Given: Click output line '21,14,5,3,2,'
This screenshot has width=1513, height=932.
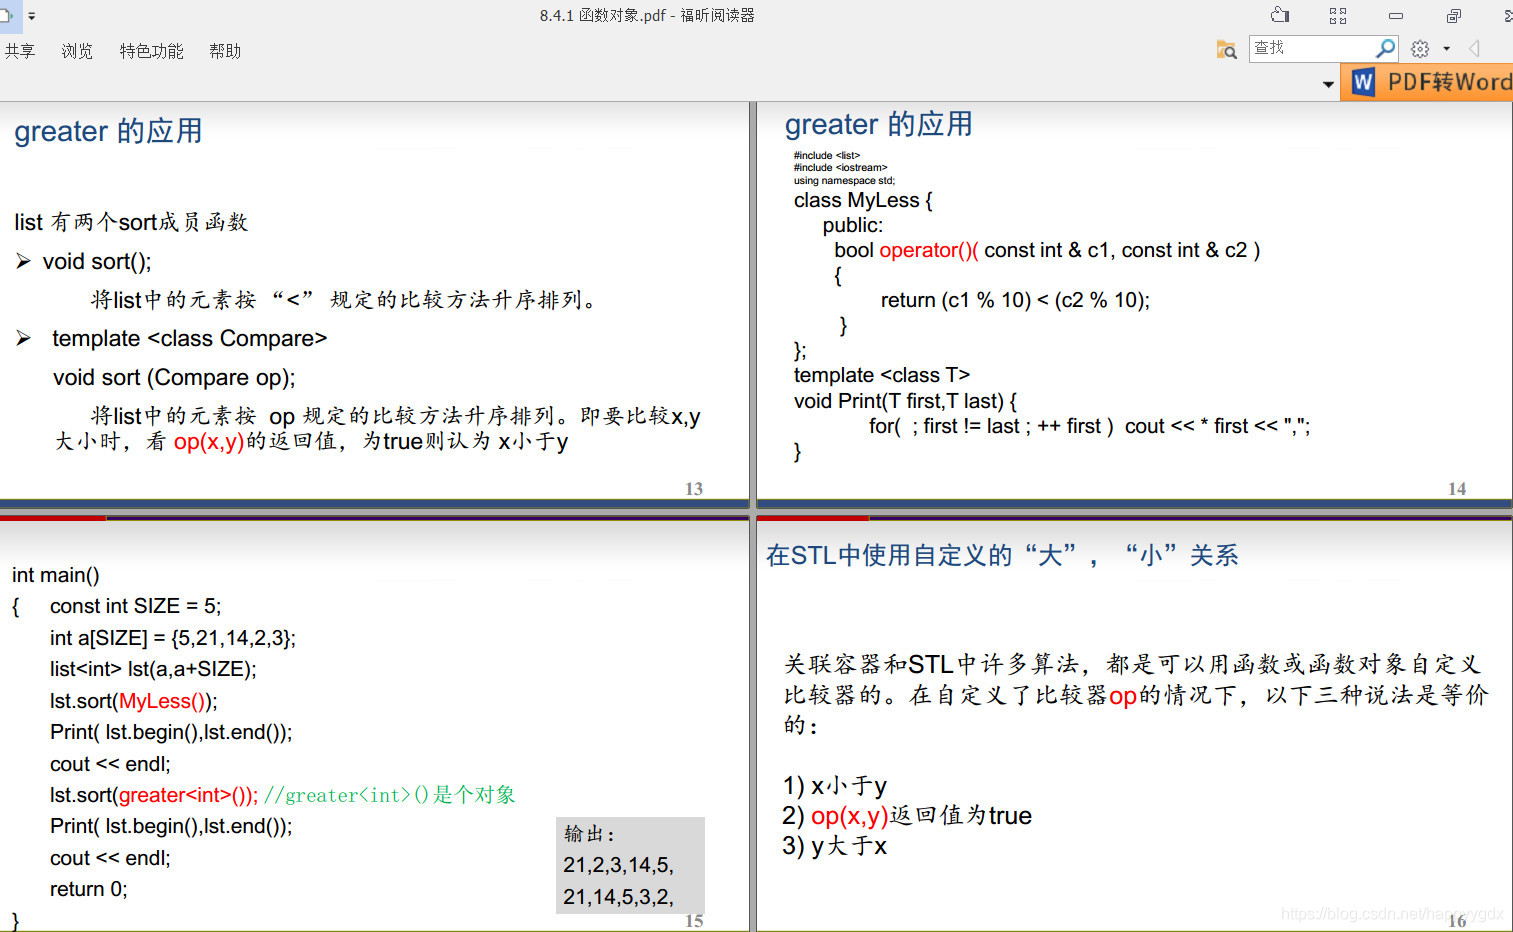Looking at the screenshot, I should (x=618, y=897).
